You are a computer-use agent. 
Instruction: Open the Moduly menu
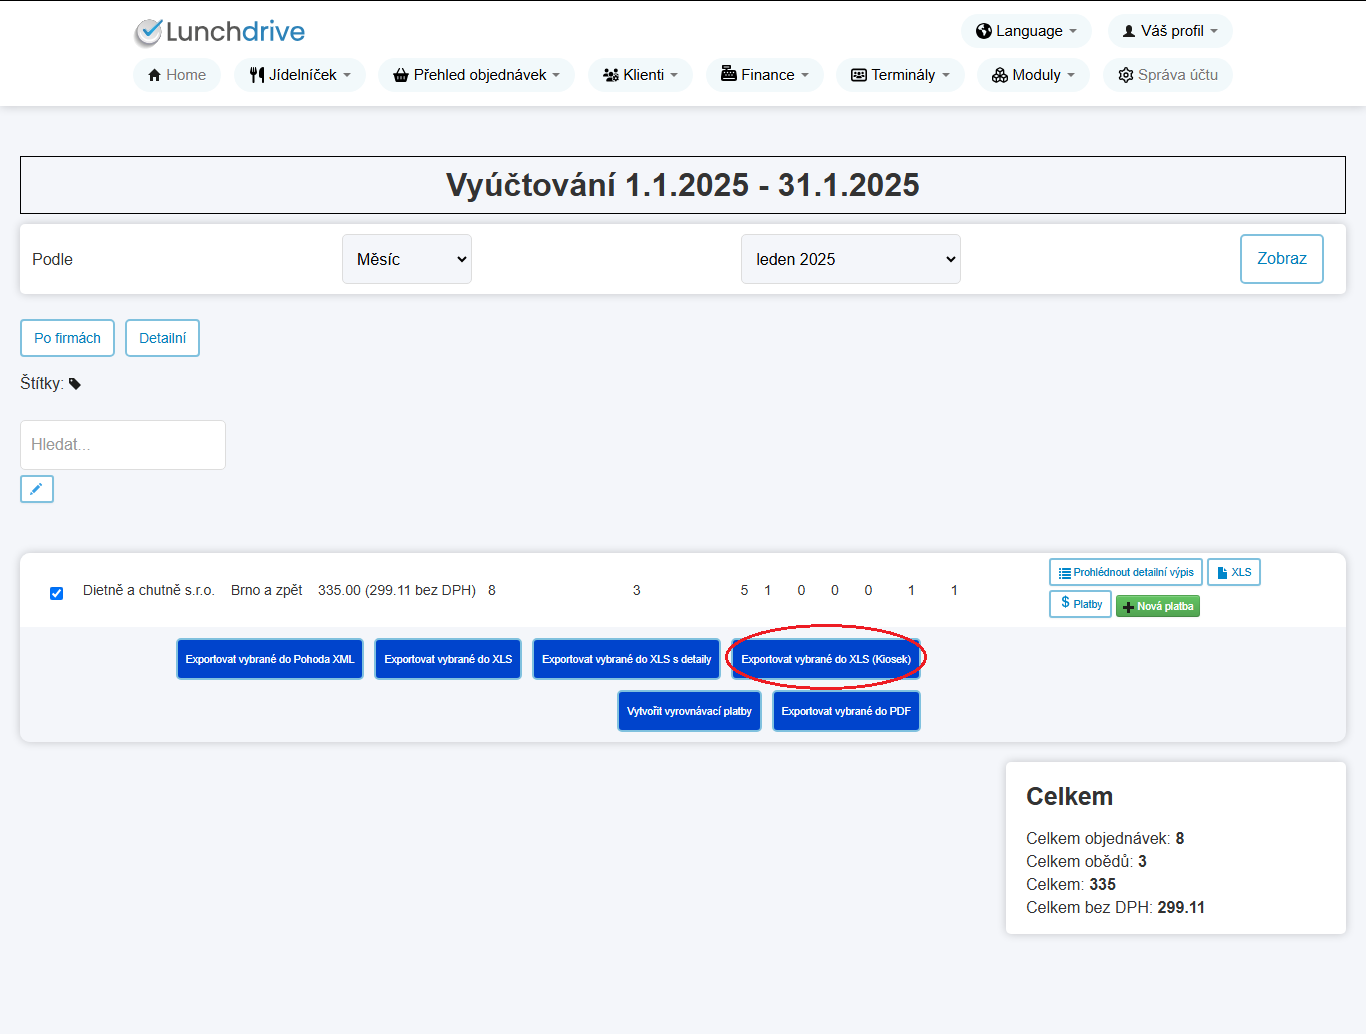point(1033,75)
